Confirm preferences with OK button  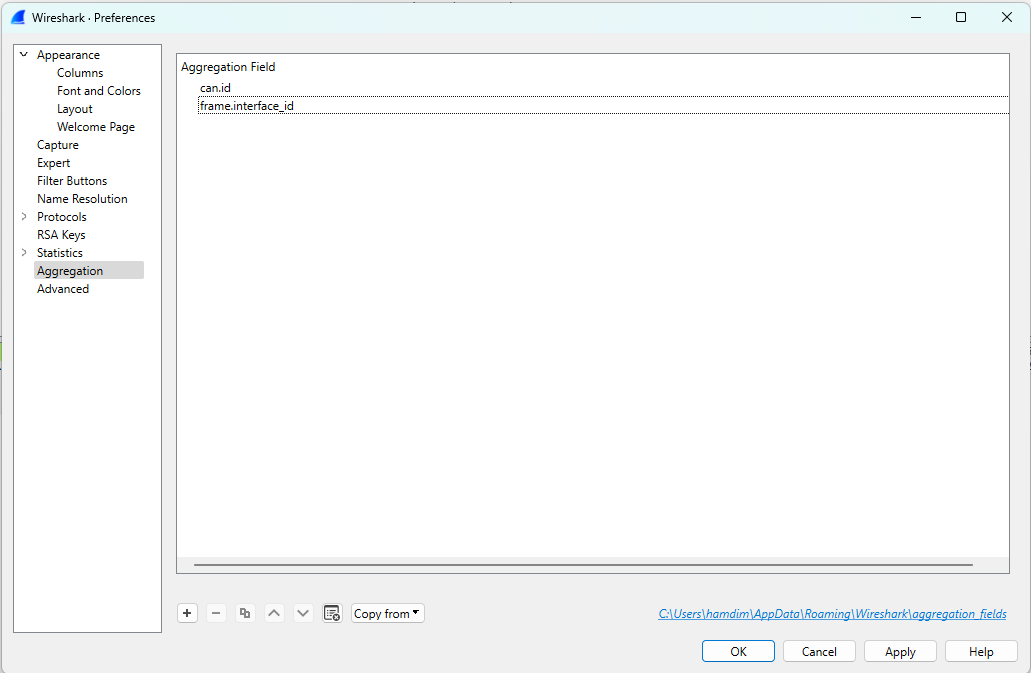[738, 651]
